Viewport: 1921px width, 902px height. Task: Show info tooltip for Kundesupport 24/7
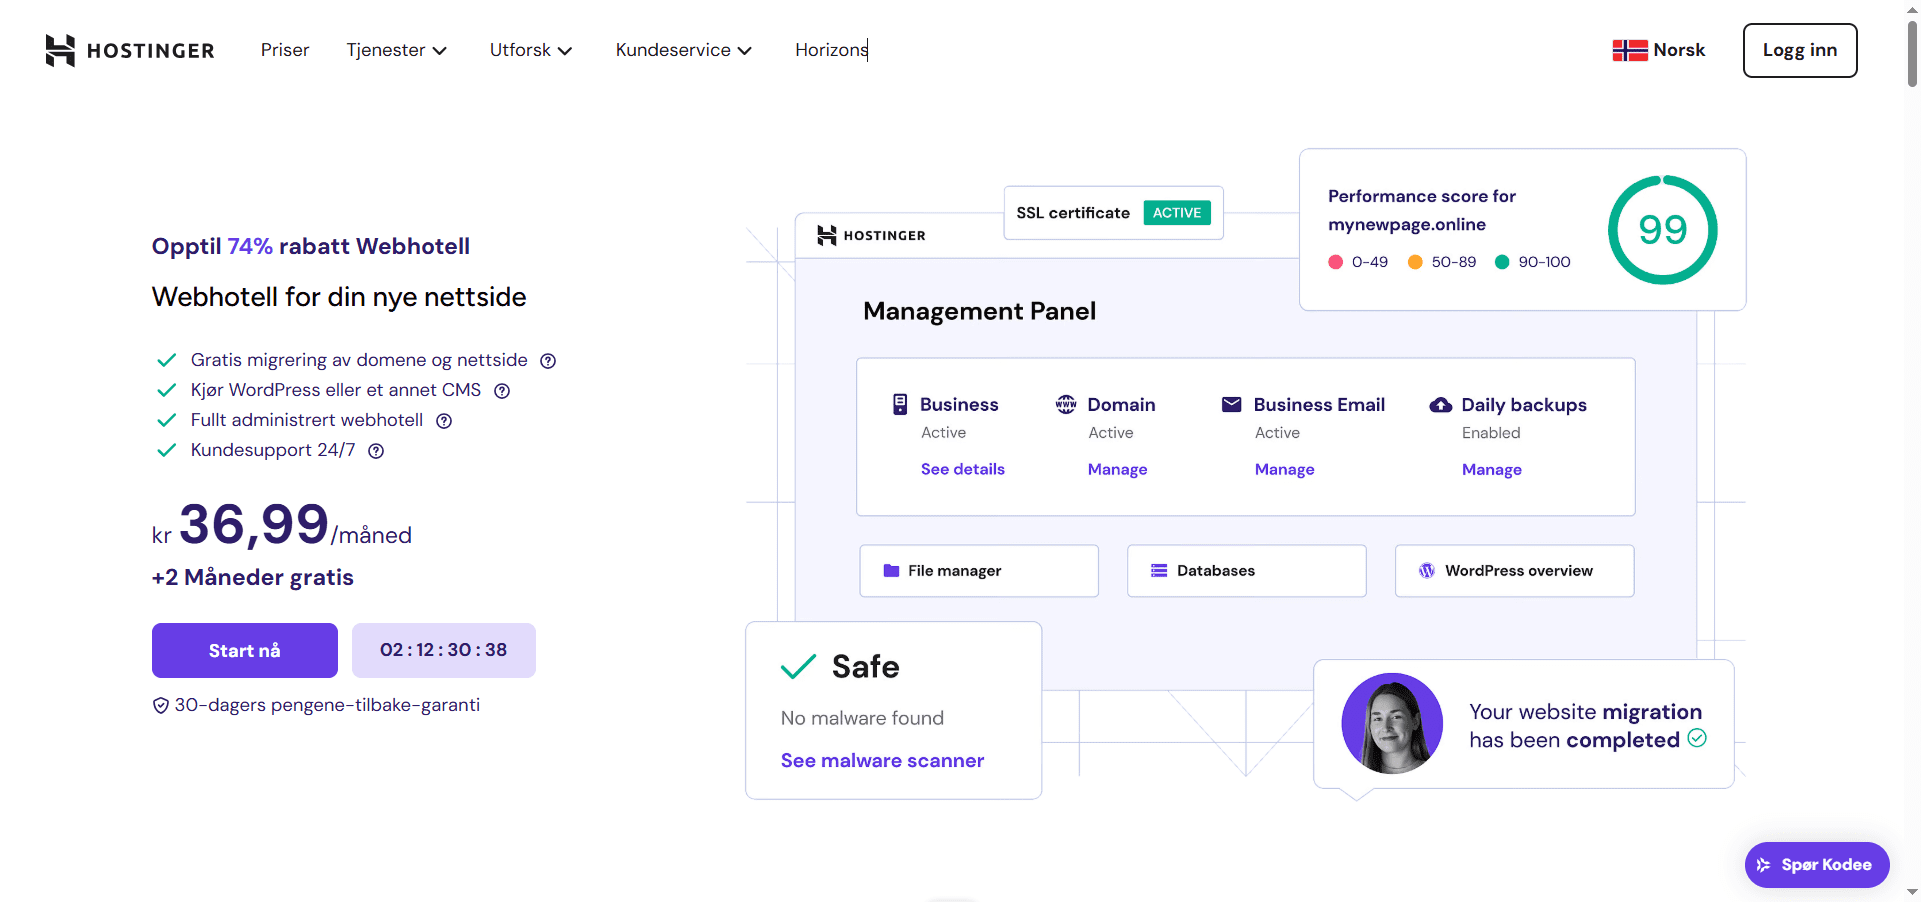pos(376,451)
